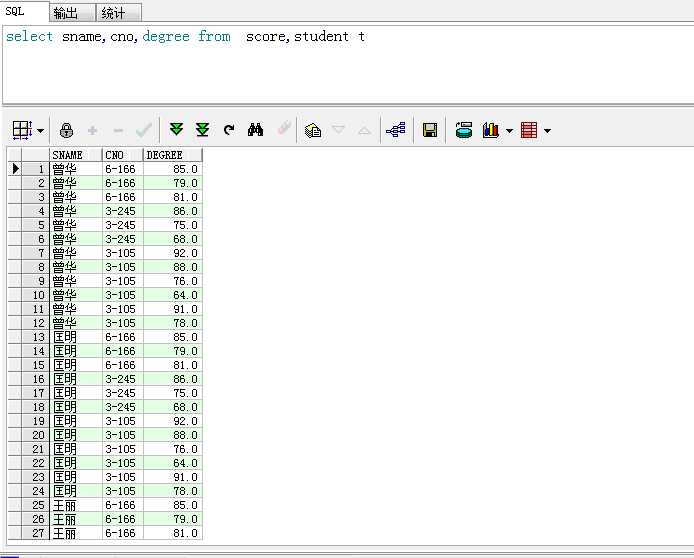Click the single record view icon
This screenshot has height=558, width=694.
313,130
